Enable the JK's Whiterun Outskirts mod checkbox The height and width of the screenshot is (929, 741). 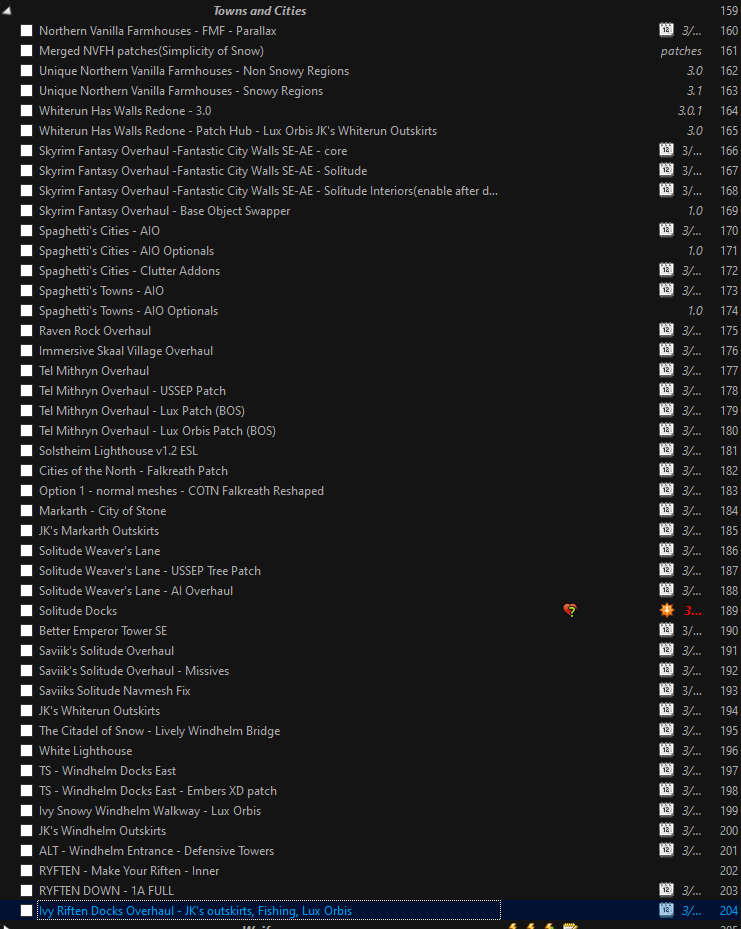(x=27, y=711)
